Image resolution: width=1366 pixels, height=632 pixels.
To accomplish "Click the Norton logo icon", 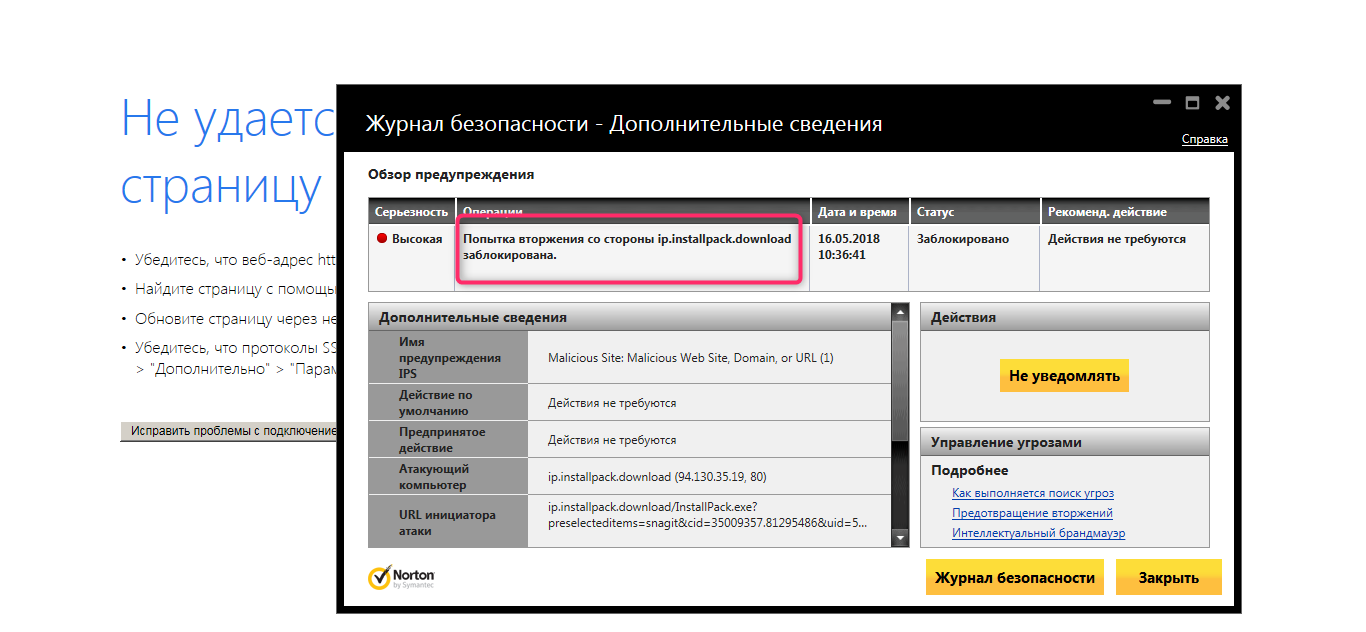I will pos(380,578).
